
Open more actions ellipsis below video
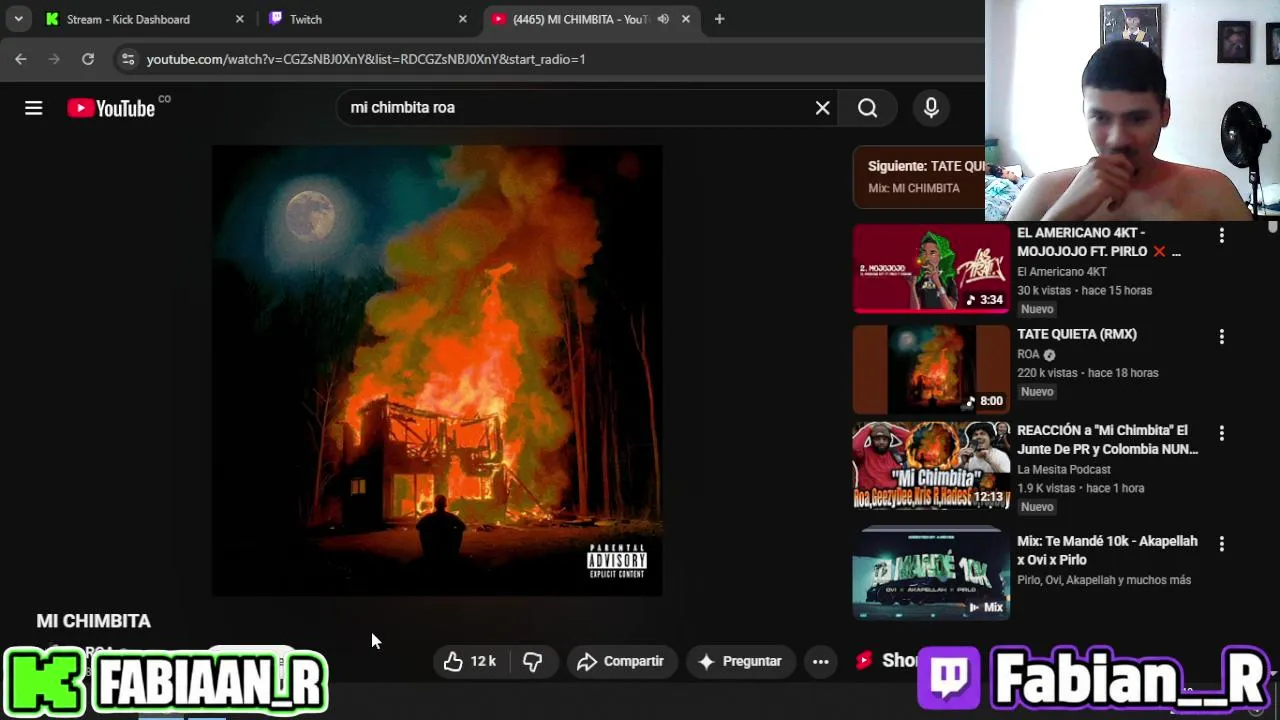[820, 661]
